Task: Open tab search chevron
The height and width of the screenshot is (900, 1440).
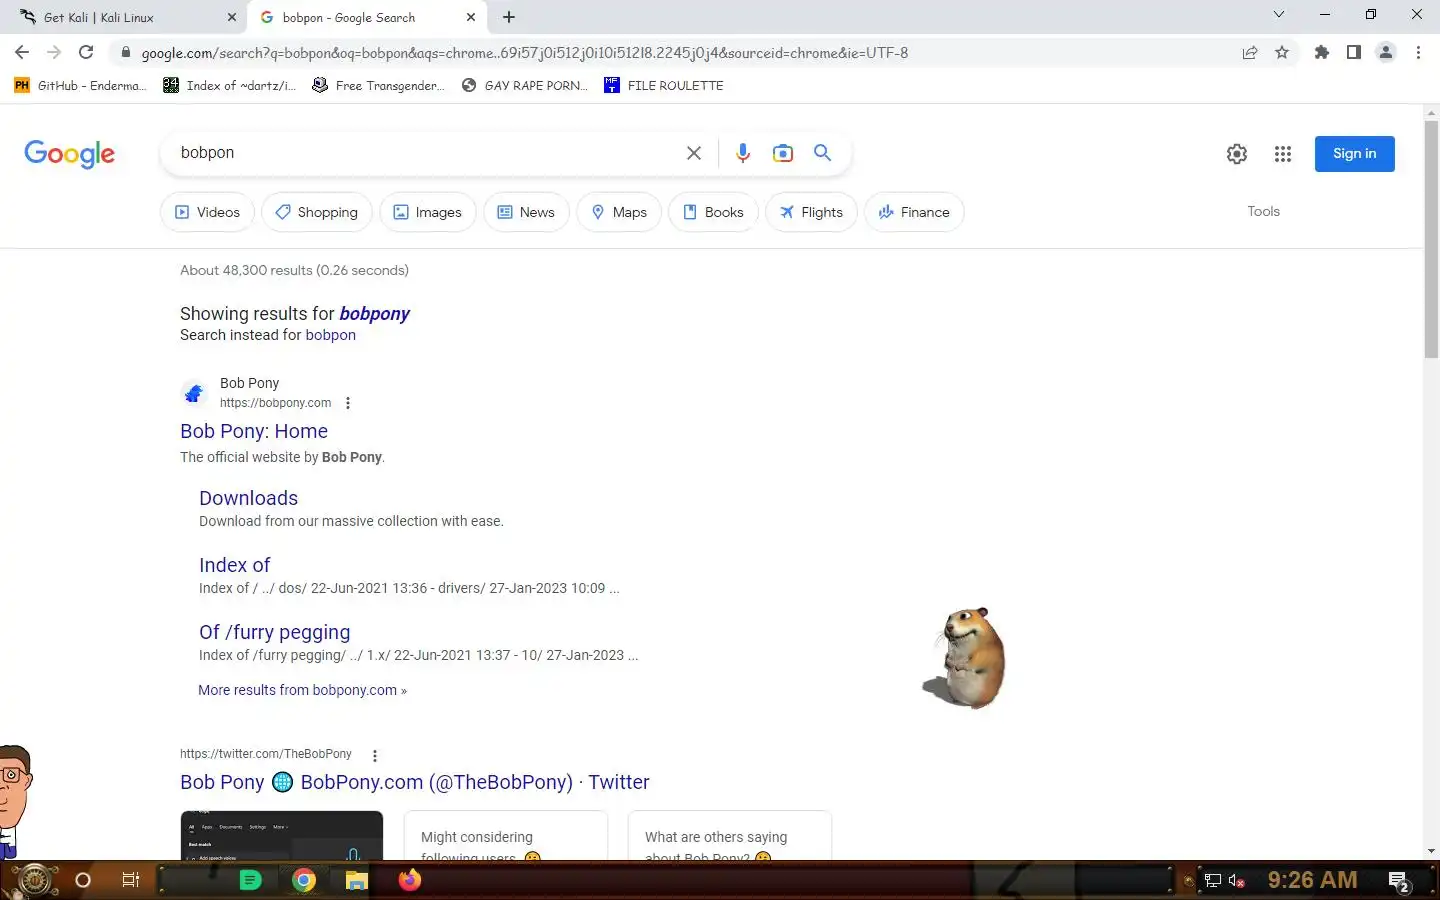Action: 1278,14
